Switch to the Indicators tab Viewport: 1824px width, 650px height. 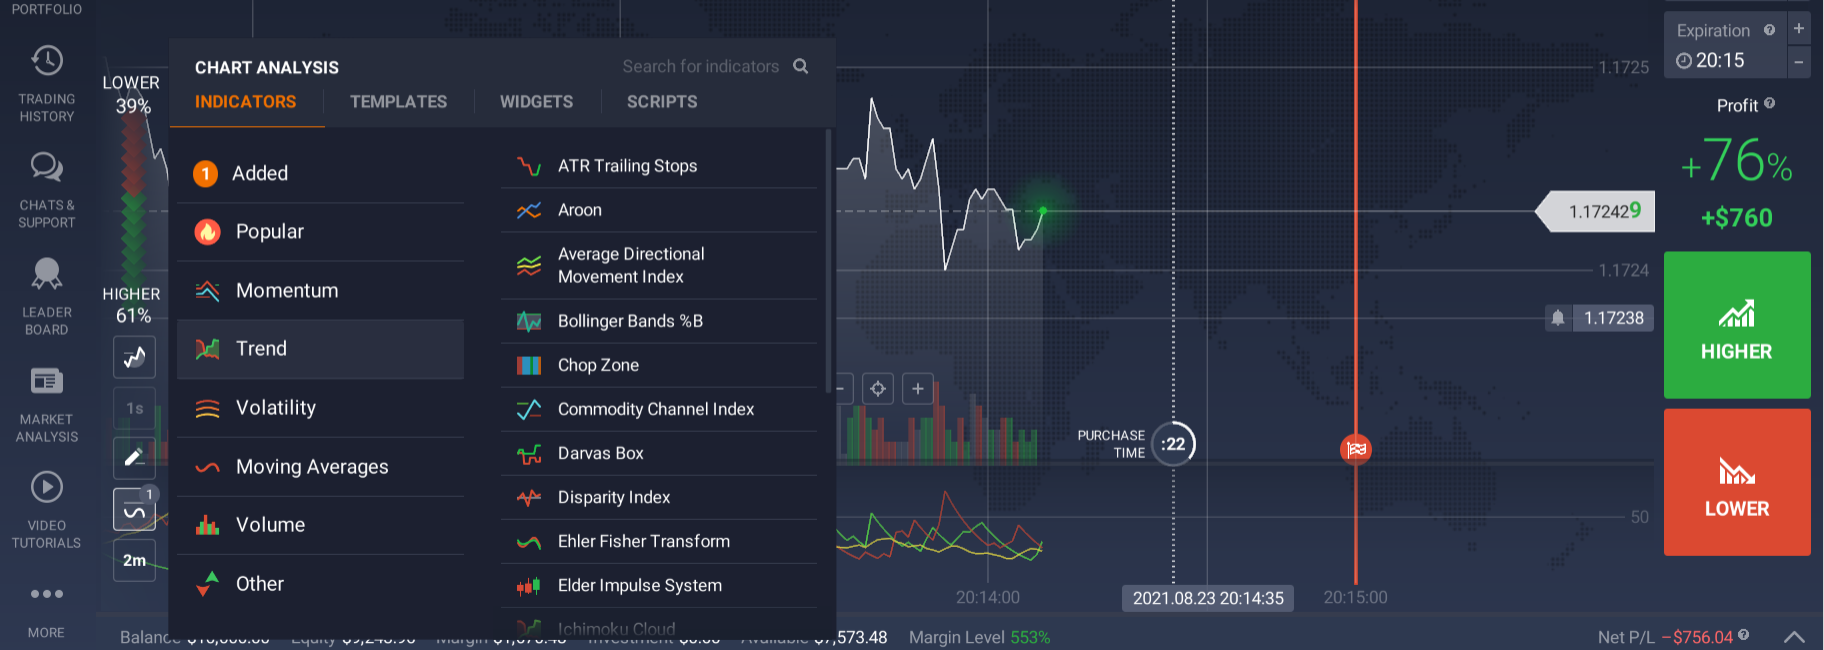(246, 102)
